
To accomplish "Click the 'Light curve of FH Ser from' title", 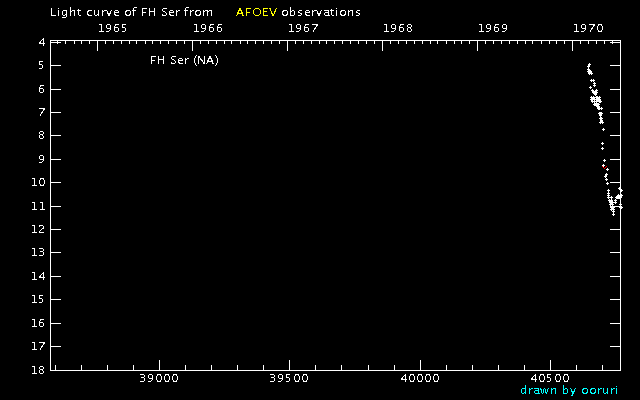I will pyautogui.click(x=131, y=12).
